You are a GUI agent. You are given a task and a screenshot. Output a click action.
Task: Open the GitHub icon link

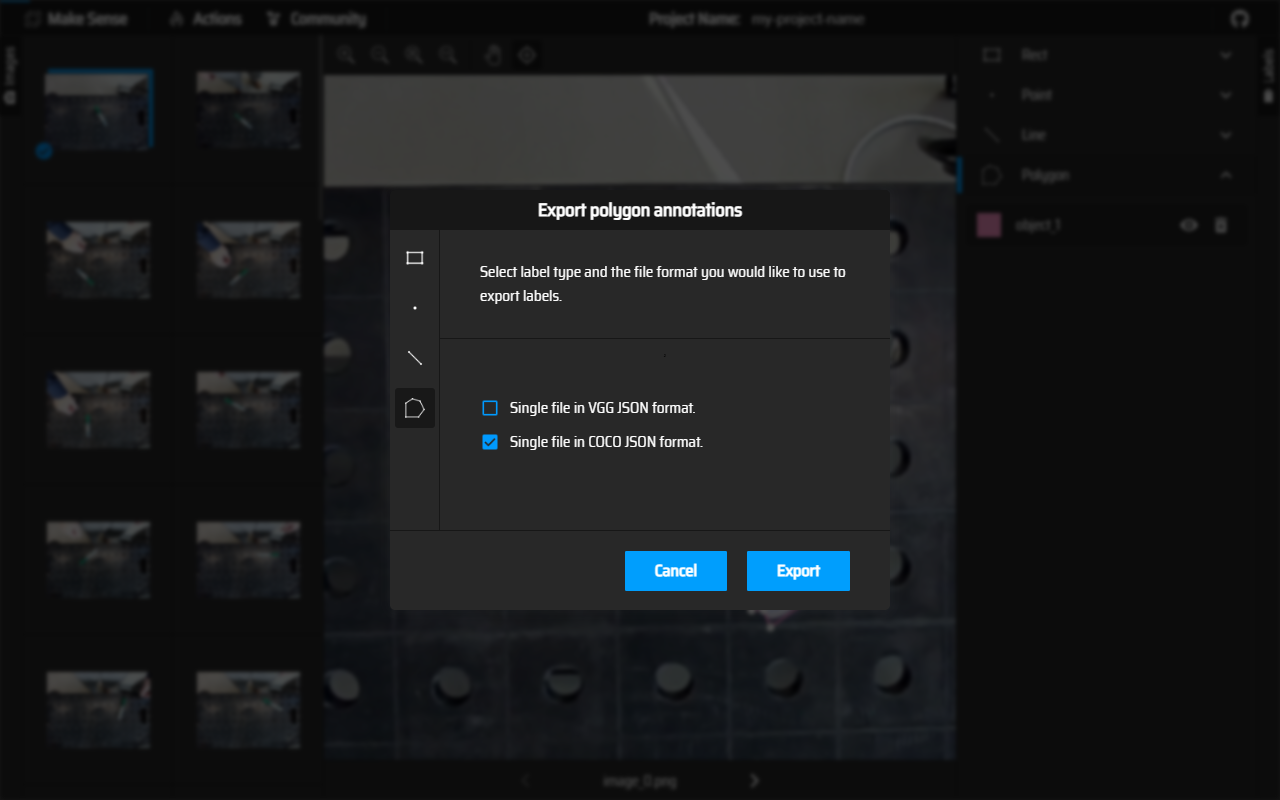point(1239,19)
